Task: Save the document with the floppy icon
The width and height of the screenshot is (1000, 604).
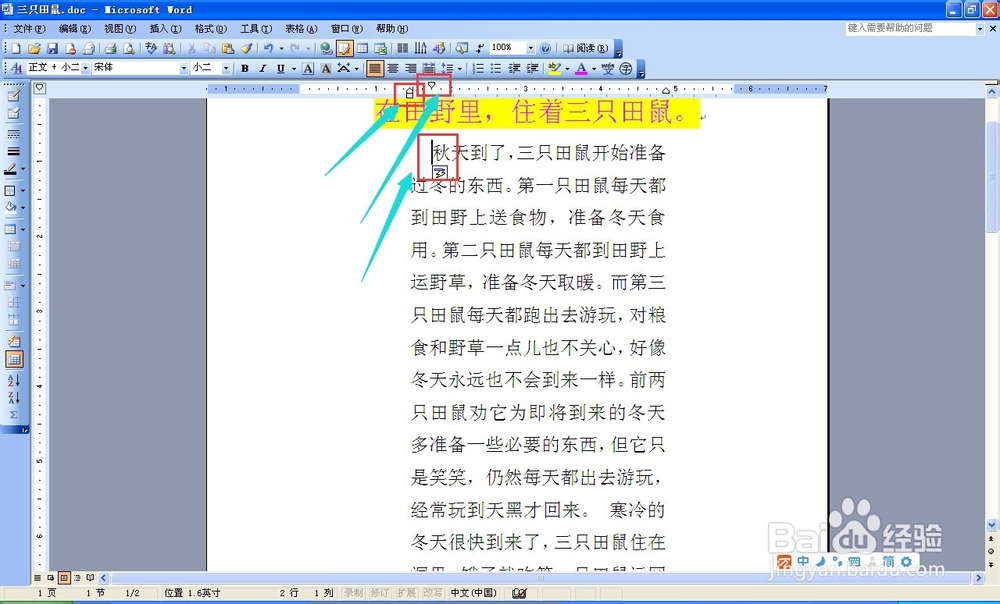Action: pyautogui.click(x=52, y=48)
